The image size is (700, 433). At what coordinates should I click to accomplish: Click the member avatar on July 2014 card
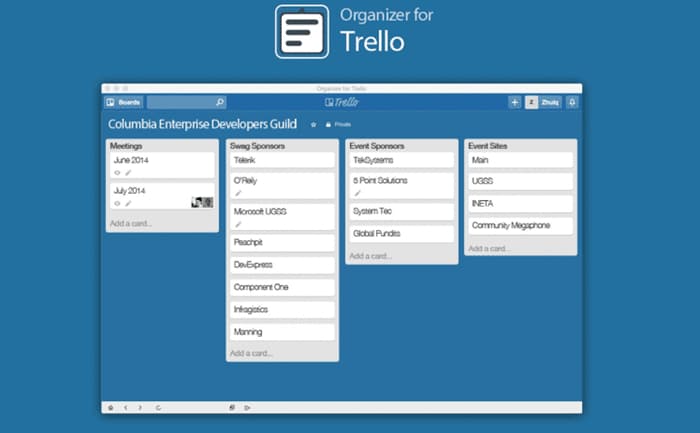pos(202,202)
